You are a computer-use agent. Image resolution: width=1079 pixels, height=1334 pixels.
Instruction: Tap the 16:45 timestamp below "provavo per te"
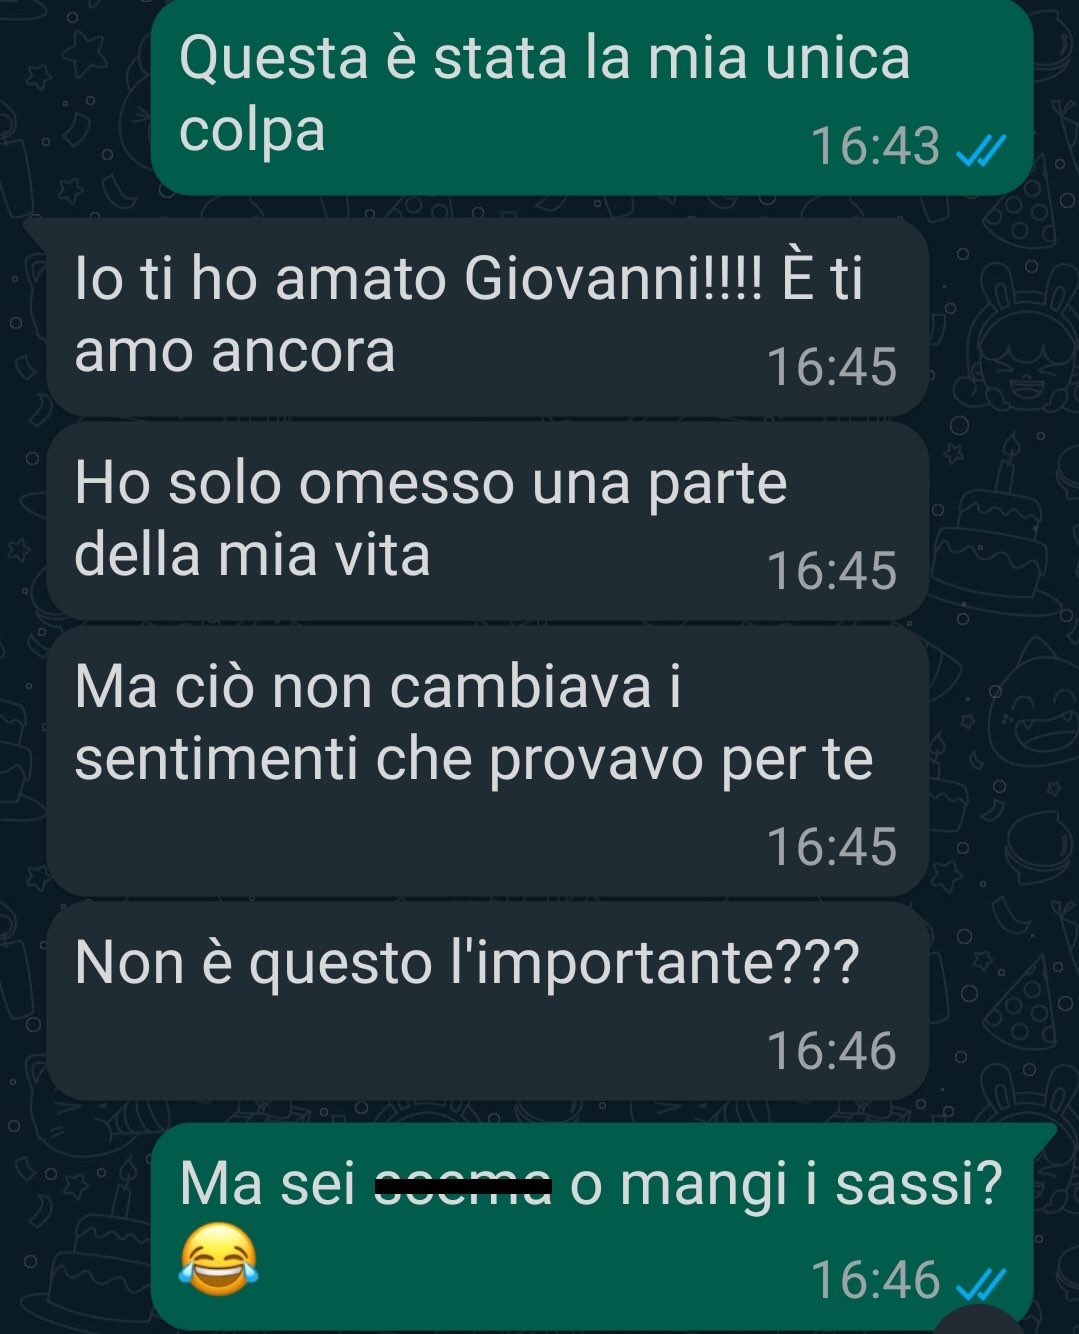coord(832,846)
